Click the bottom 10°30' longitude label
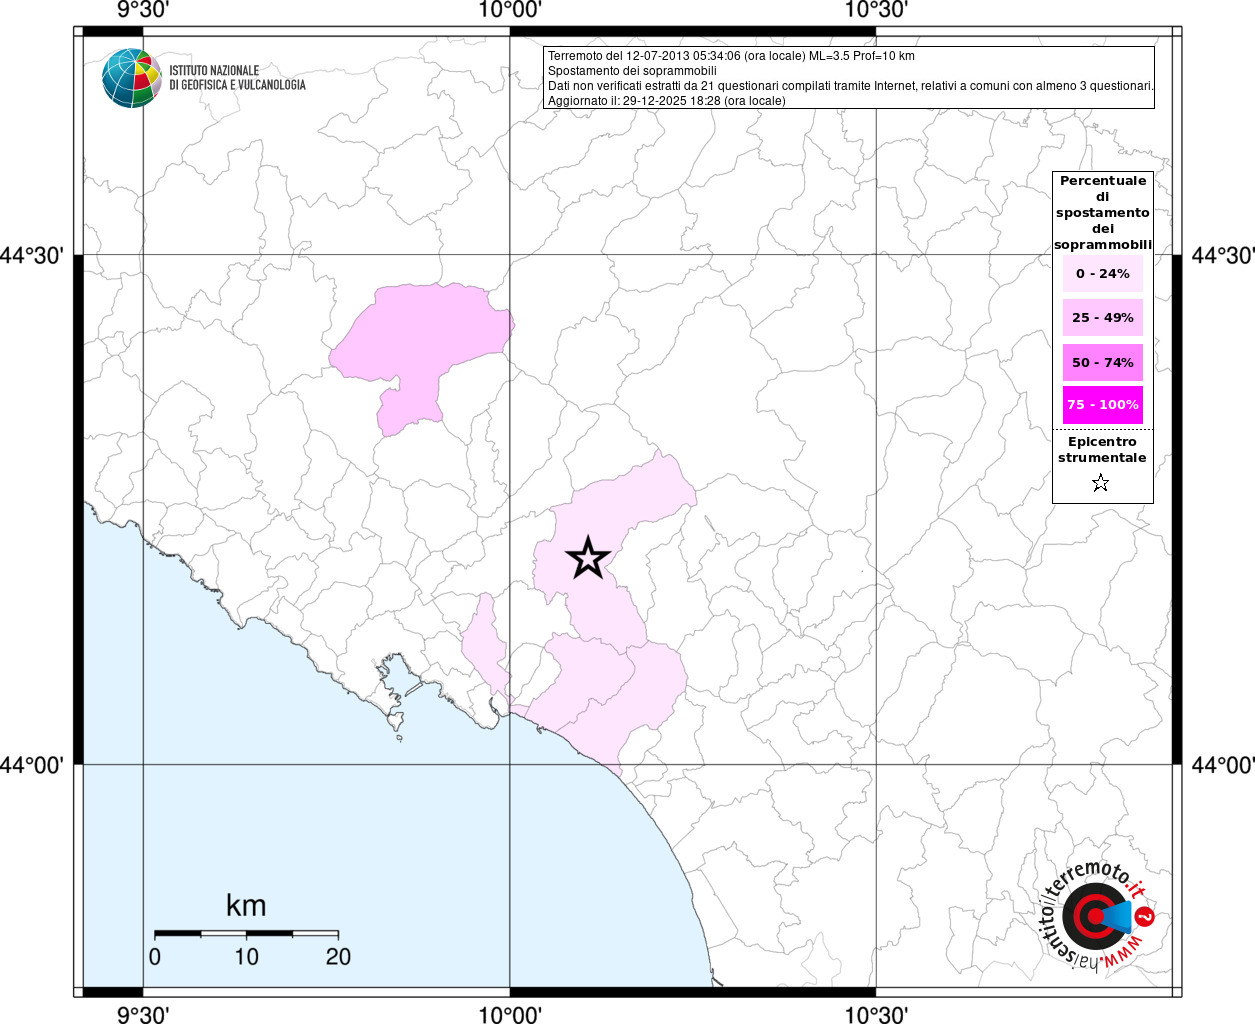This screenshot has width=1255, height=1024. (876, 1014)
